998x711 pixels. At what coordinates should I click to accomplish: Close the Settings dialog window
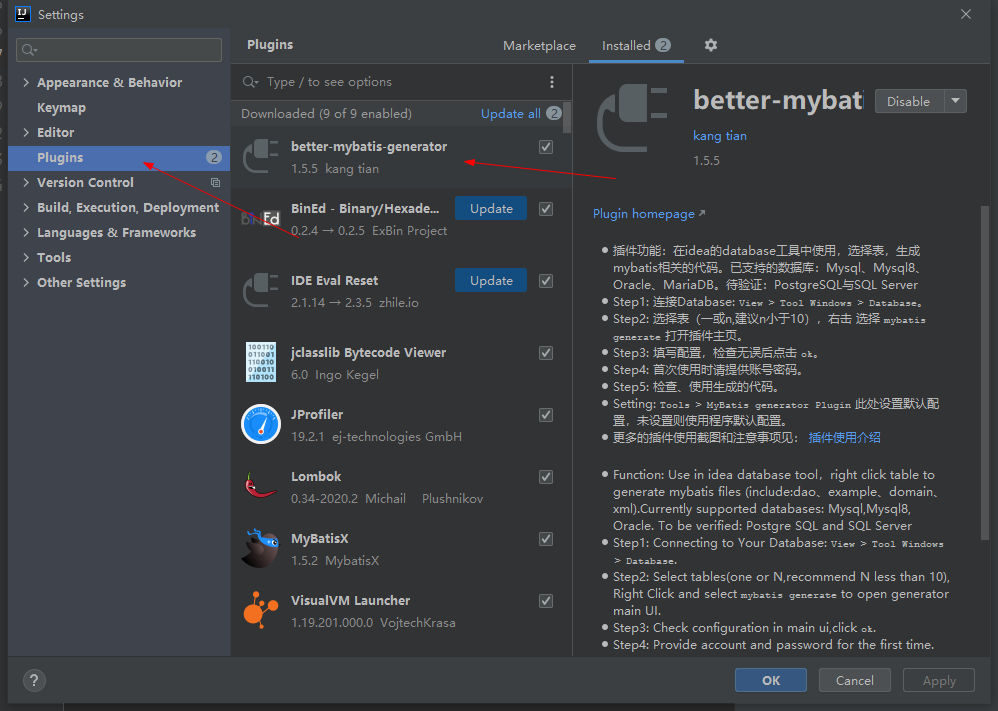tap(966, 14)
